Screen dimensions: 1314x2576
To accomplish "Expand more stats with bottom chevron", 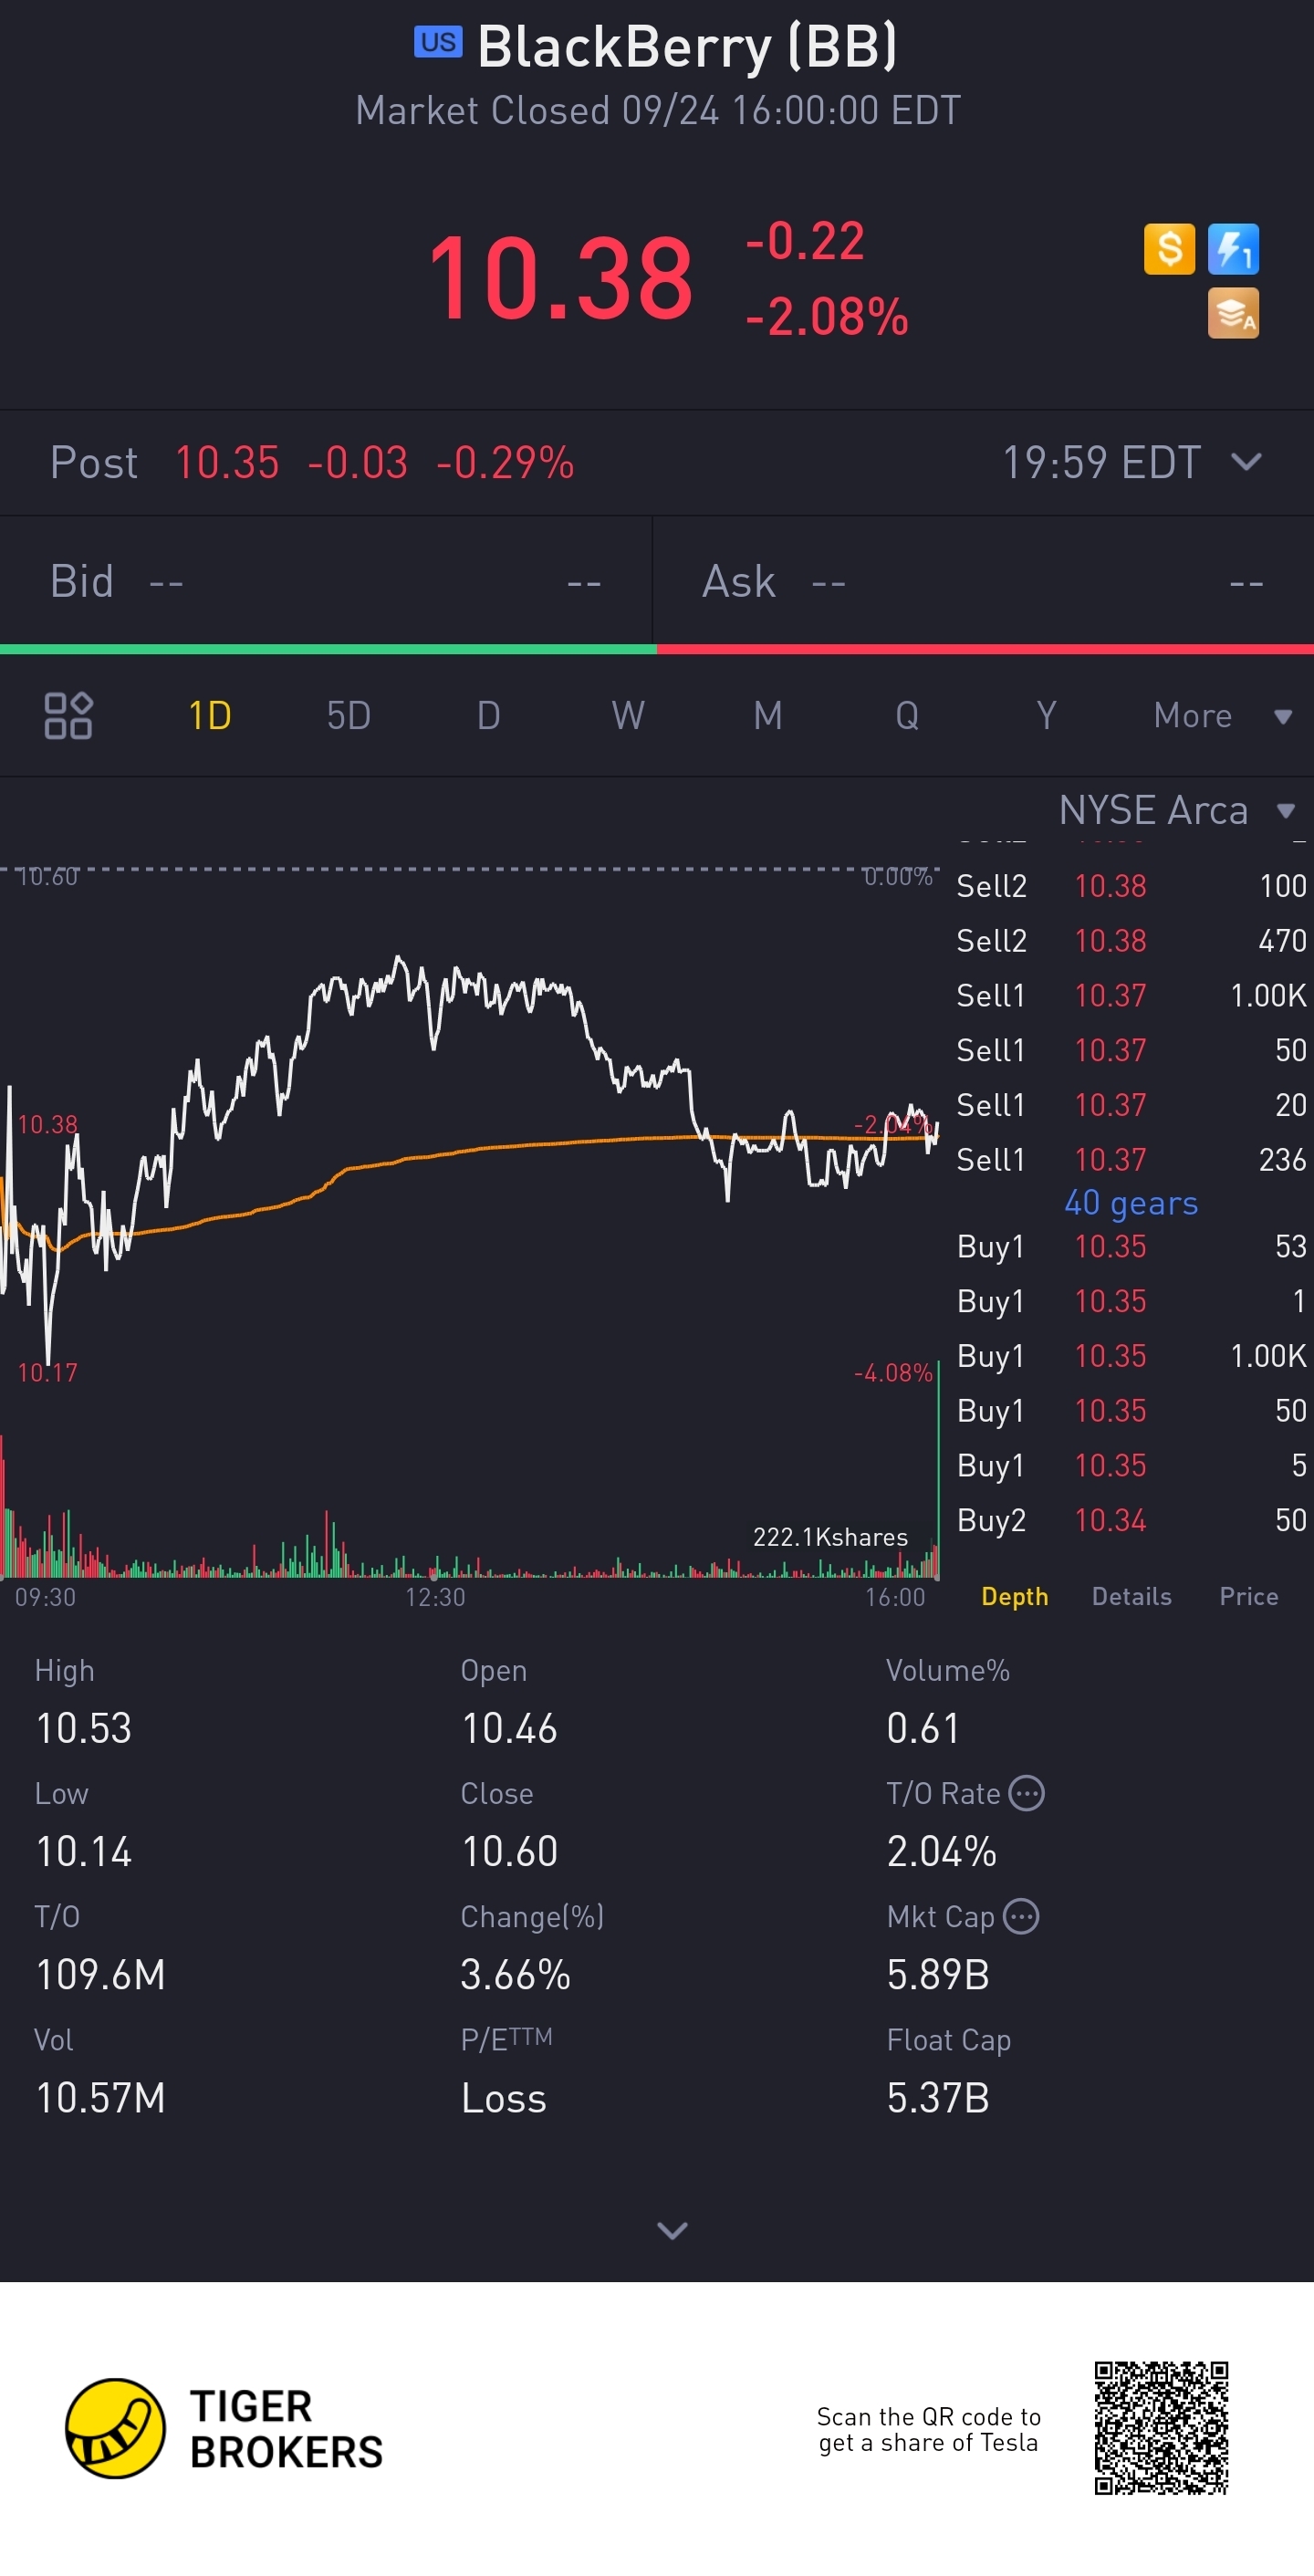I will pos(672,2230).
